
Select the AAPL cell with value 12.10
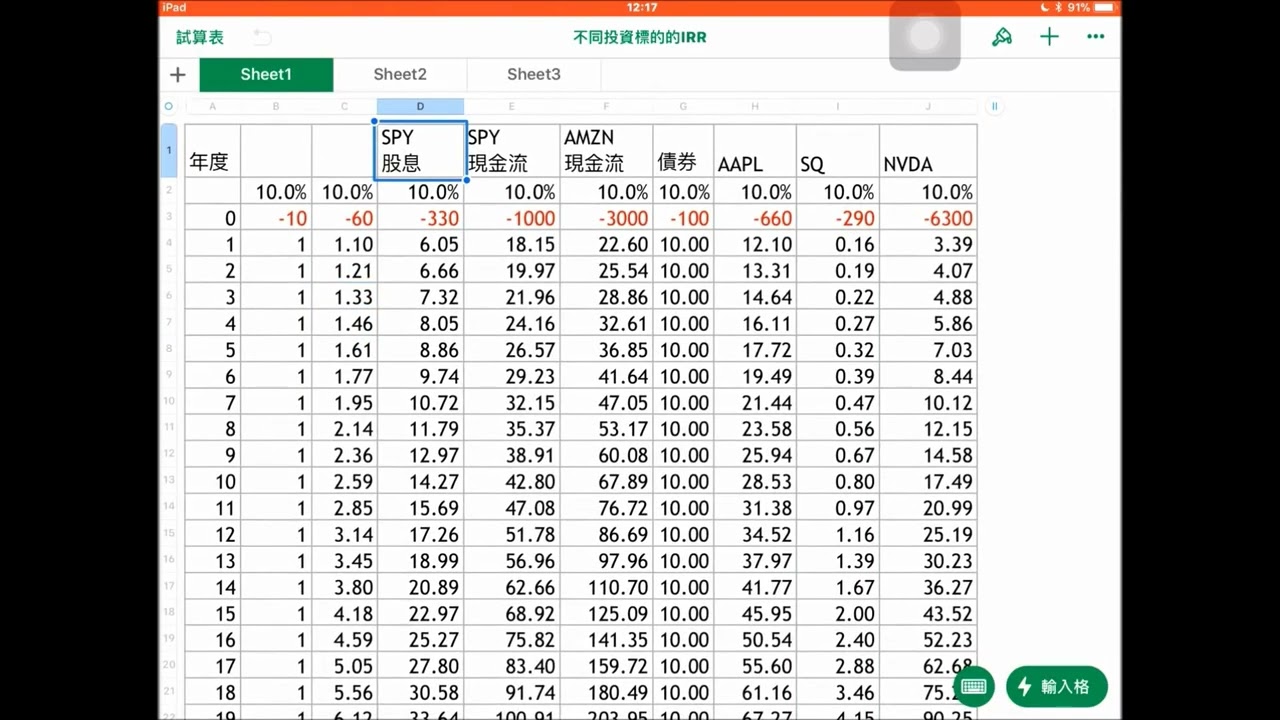(755, 244)
